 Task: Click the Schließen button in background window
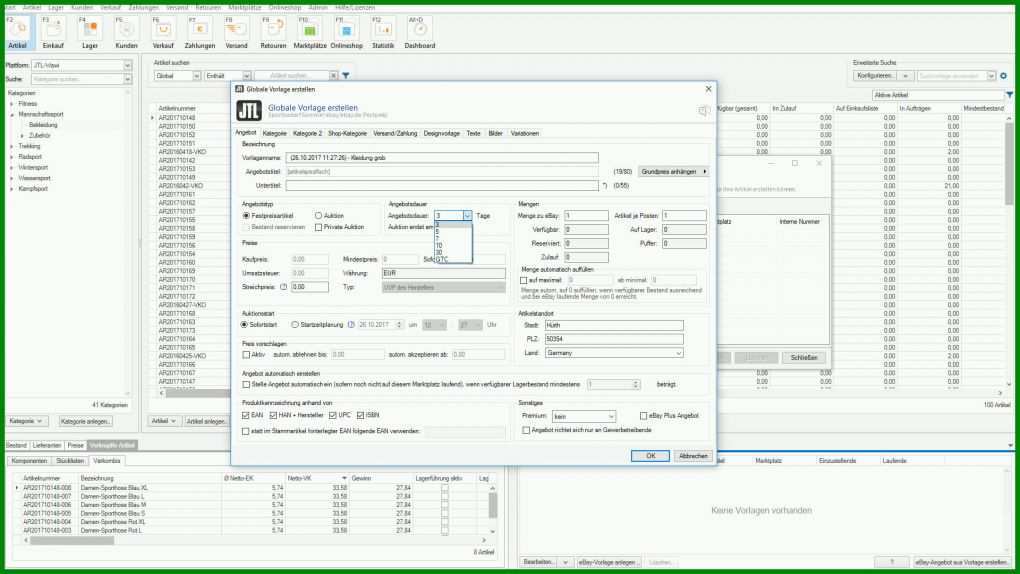(803, 357)
